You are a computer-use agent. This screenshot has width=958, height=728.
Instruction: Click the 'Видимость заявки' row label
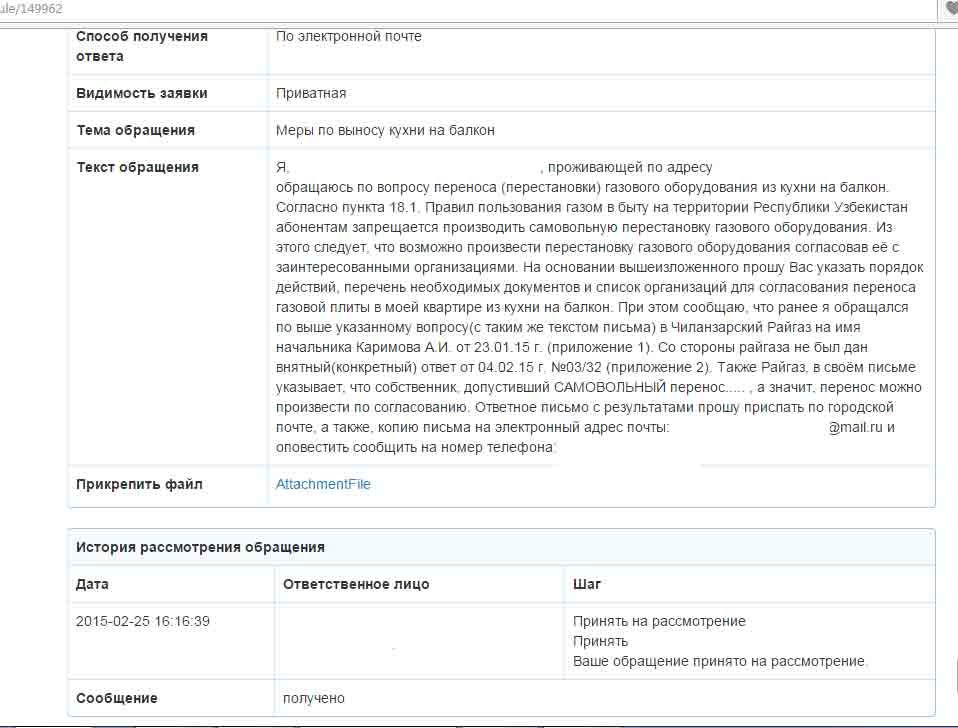[x=142, y=93]
